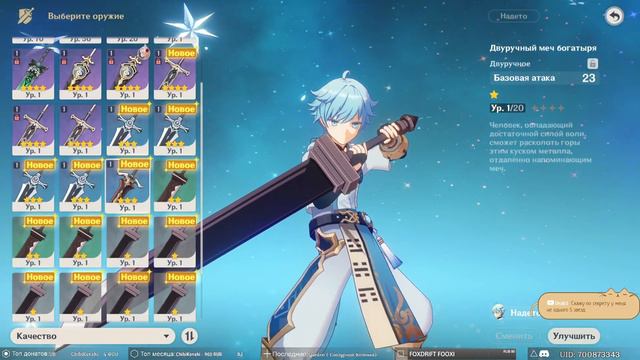Image resolution: width=640 pixels, height=360 pixels.
Task: Click the Выберите оружие heading
Action: (x=86, y=16)
